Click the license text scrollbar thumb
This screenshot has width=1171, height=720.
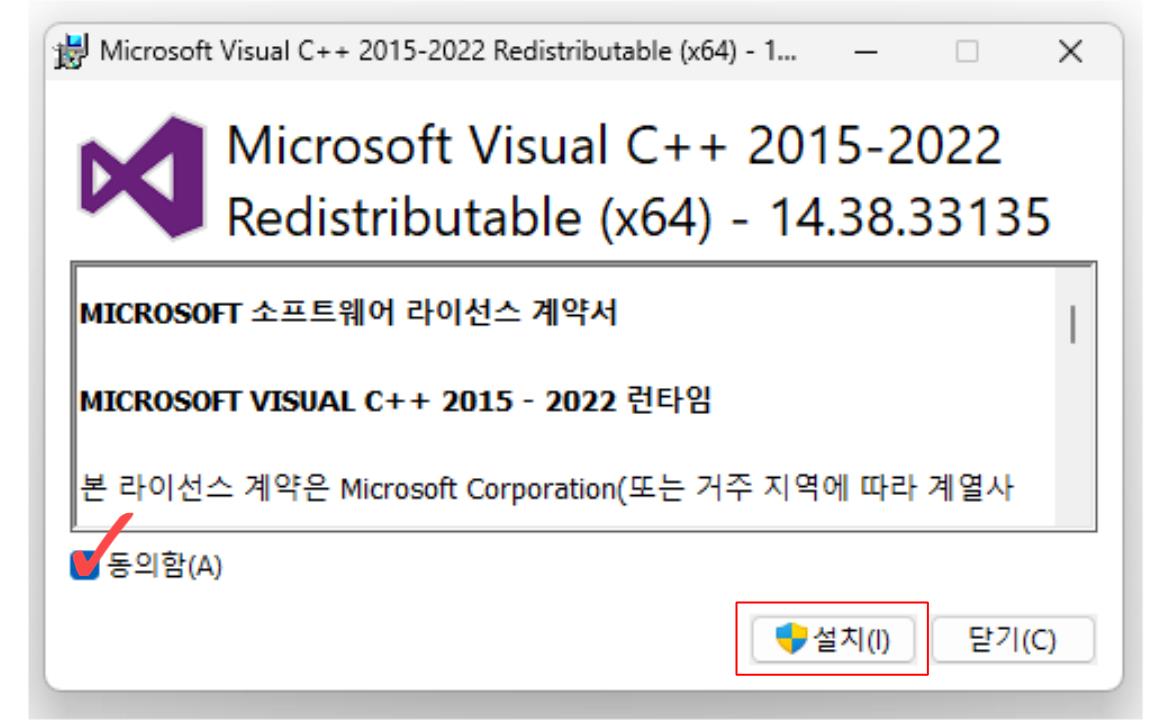(1073, 324)
